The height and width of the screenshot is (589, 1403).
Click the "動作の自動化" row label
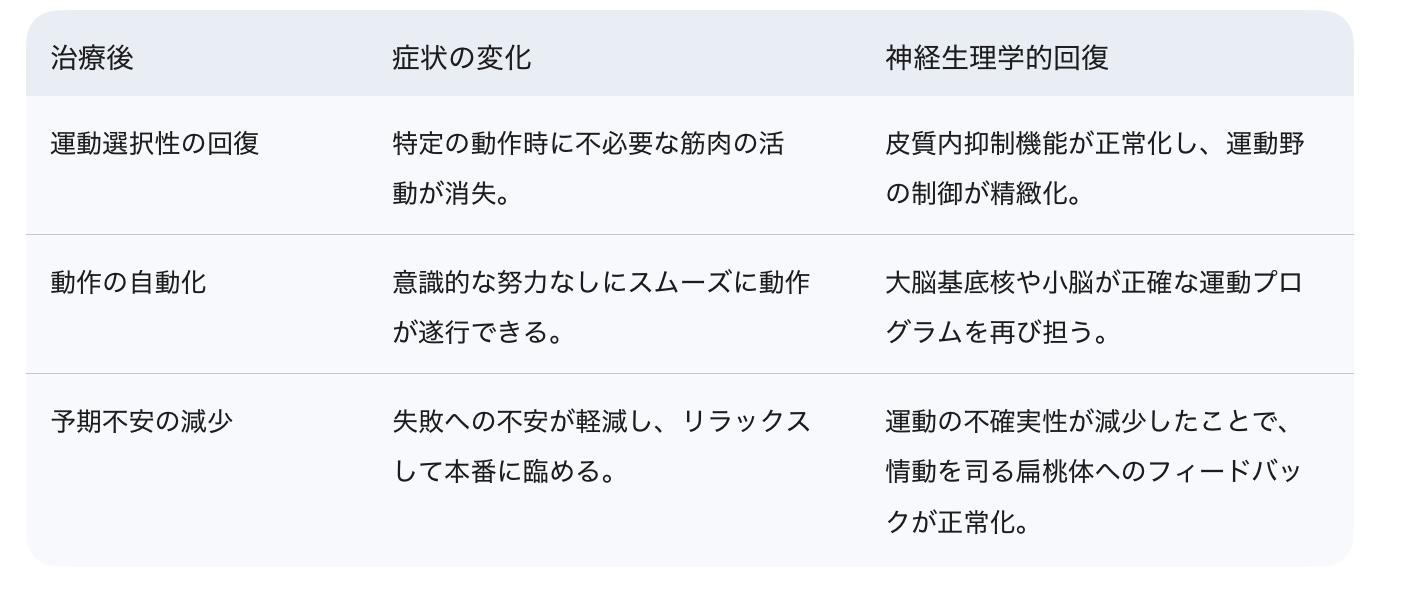tap(129, 283)
